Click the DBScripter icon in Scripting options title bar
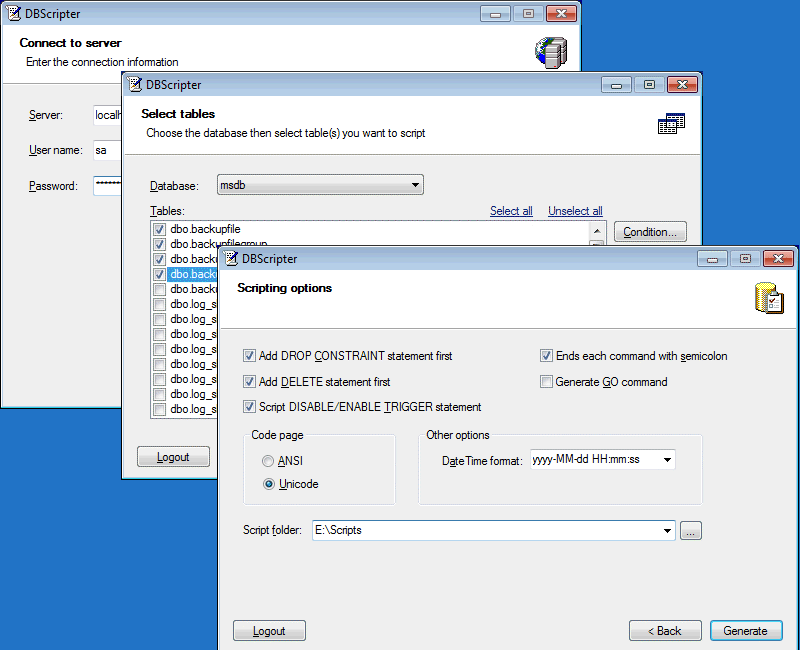Screen dimensions: 800x650 coord(232,258)
